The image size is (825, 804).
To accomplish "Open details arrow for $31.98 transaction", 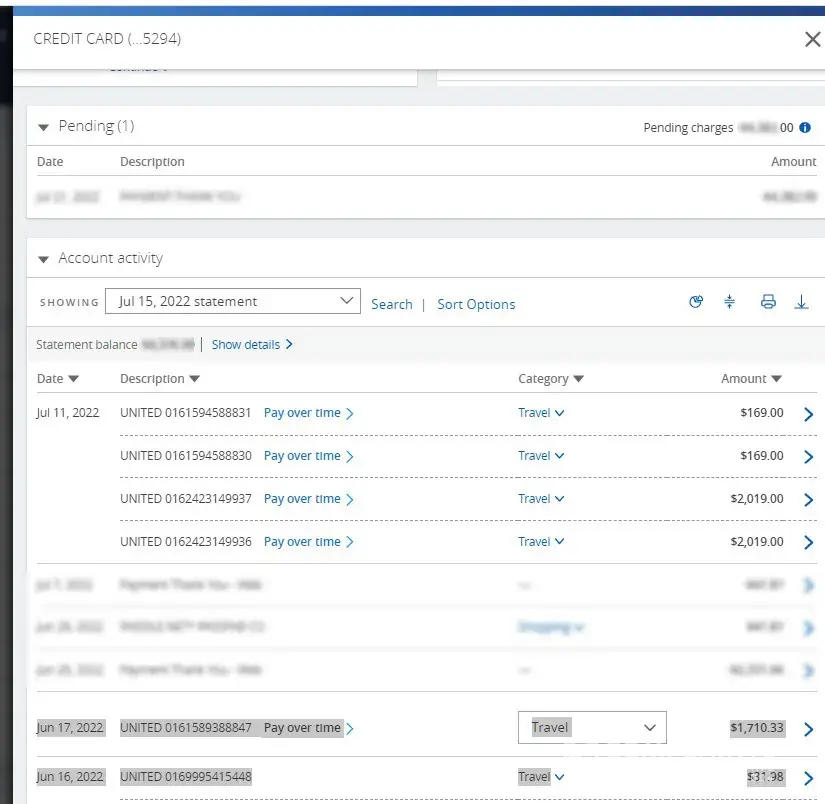I will point(809,778).
